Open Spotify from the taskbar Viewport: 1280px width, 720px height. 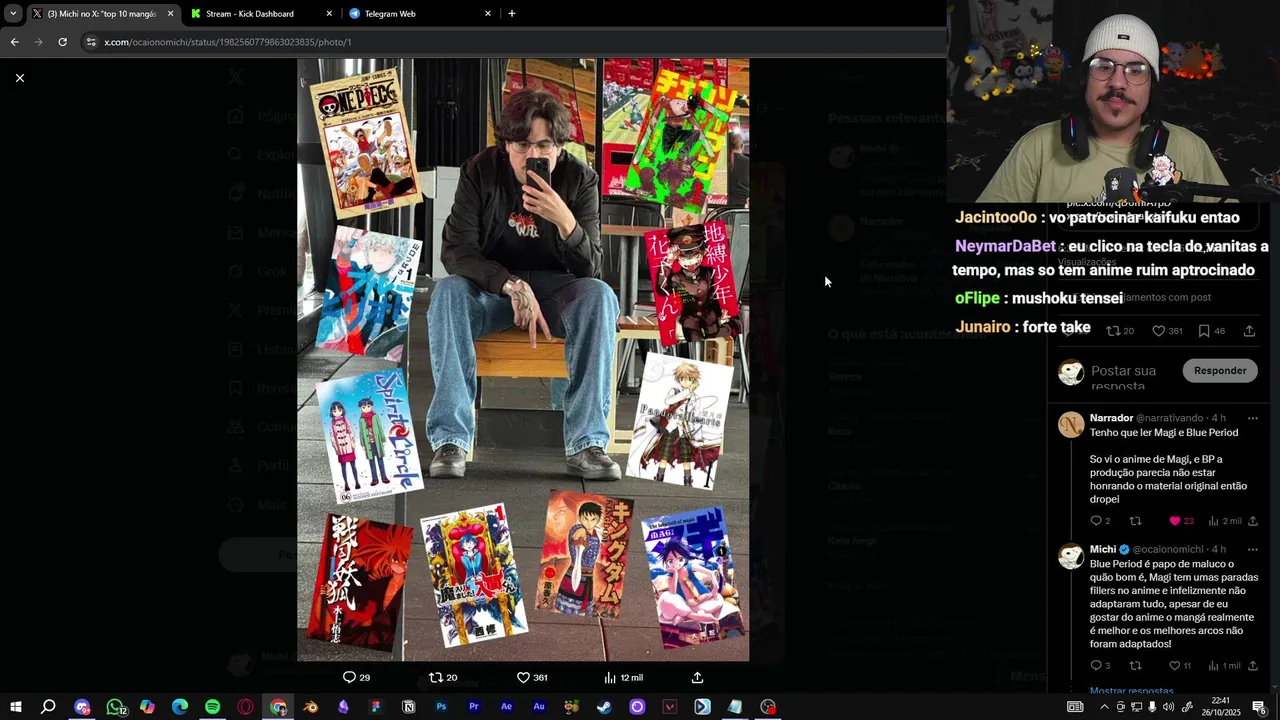click(212, 707)
